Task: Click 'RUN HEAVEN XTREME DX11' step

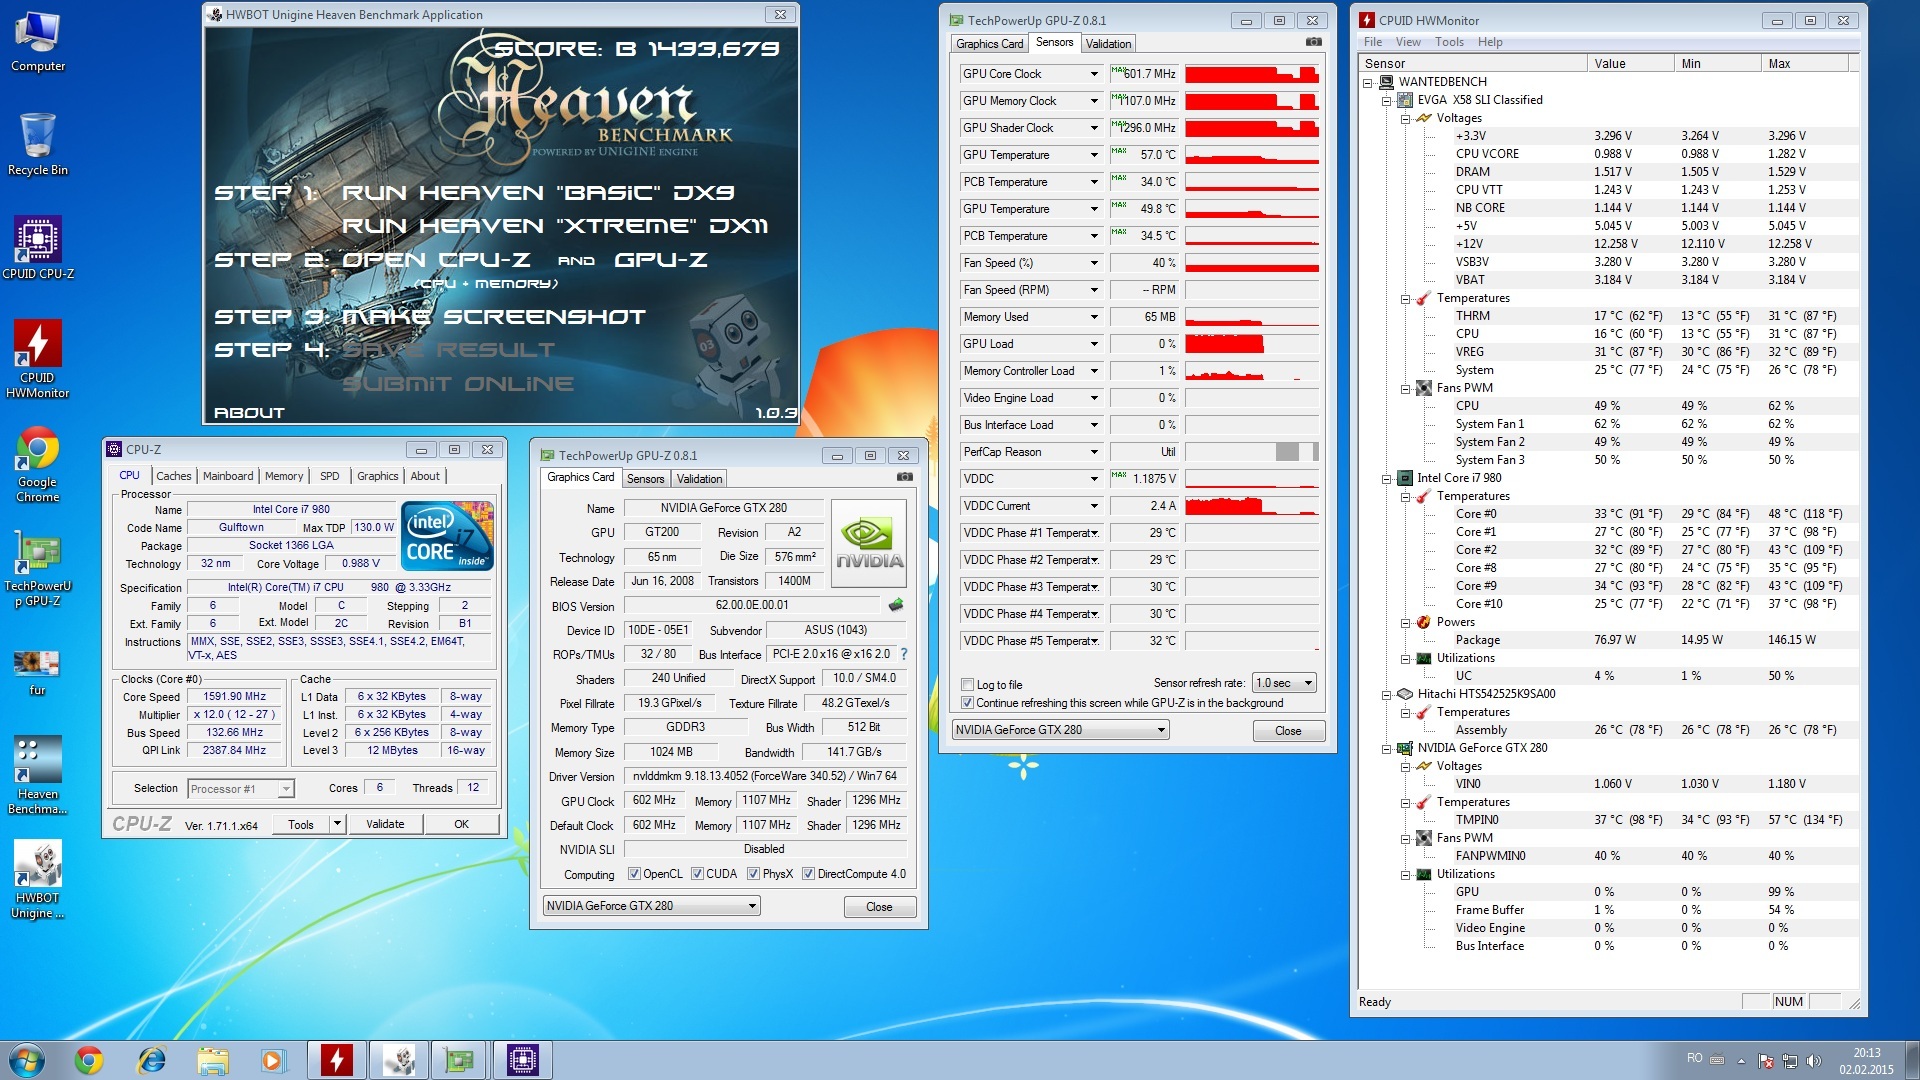Action: pyautogui.click(x=555, y=226)
